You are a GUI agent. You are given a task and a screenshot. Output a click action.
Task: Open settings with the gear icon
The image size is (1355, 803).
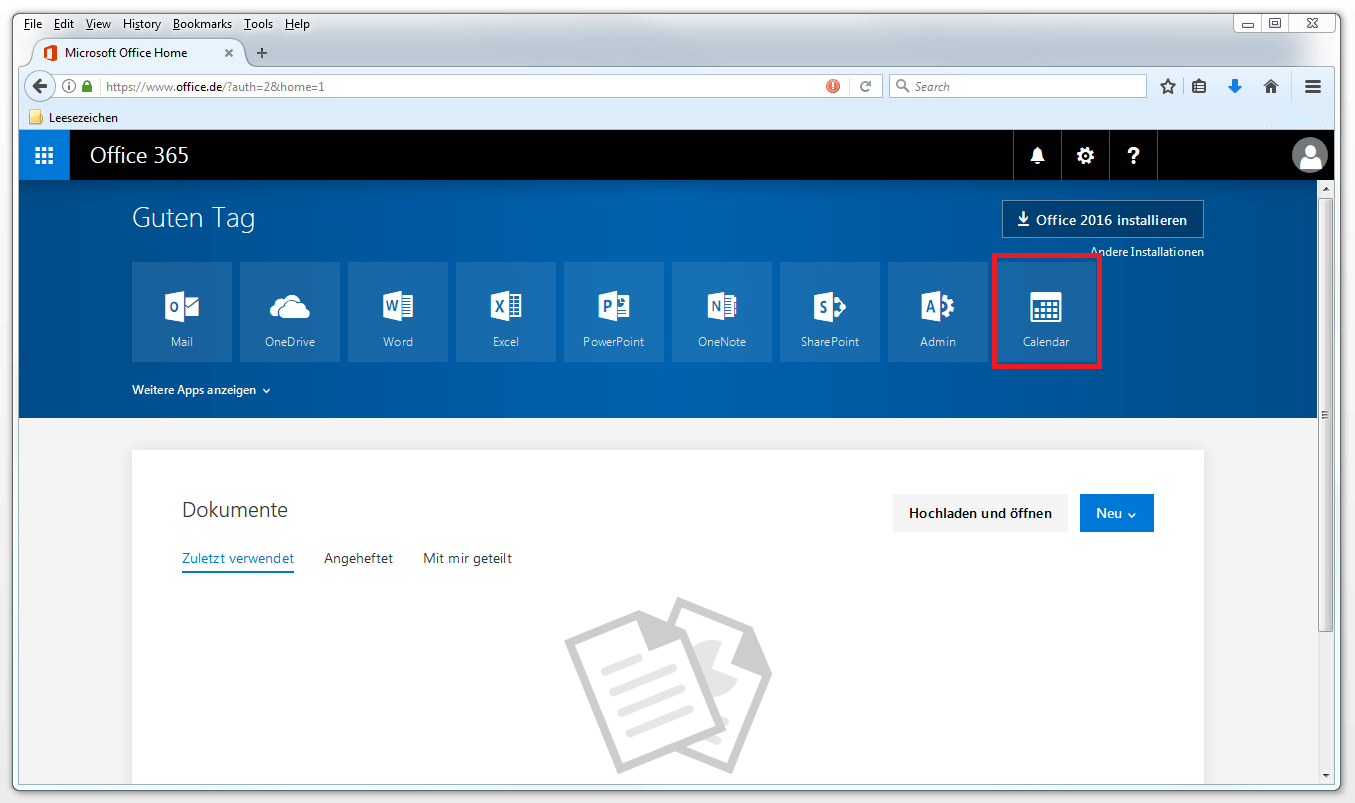tap(1085, 155)
